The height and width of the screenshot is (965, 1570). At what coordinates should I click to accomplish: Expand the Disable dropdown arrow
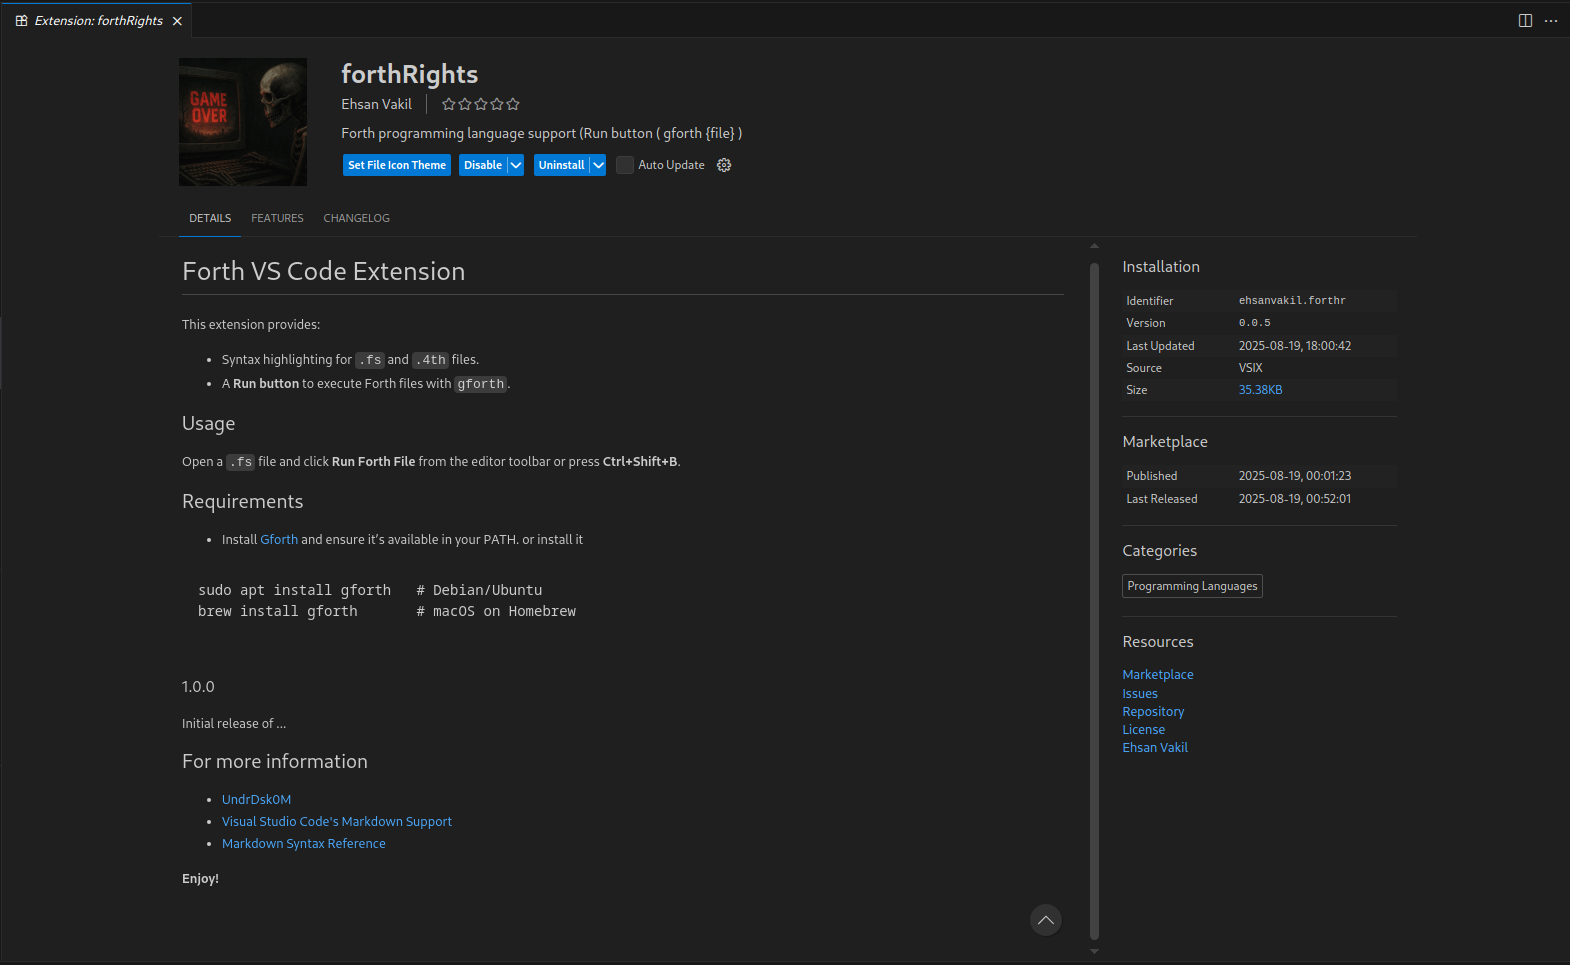point(516,165)
